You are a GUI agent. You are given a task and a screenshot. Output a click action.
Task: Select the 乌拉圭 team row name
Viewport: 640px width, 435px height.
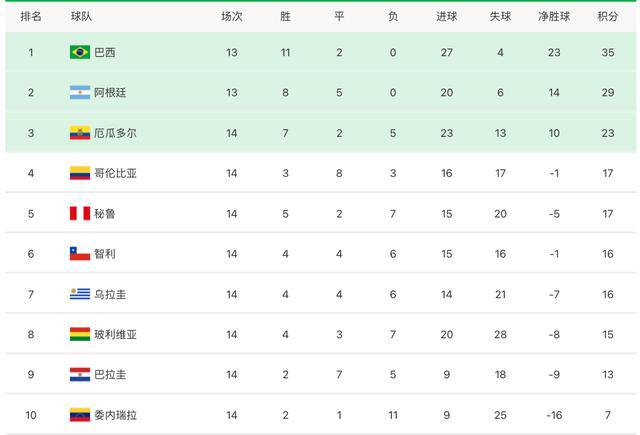[x=110, y=294]
